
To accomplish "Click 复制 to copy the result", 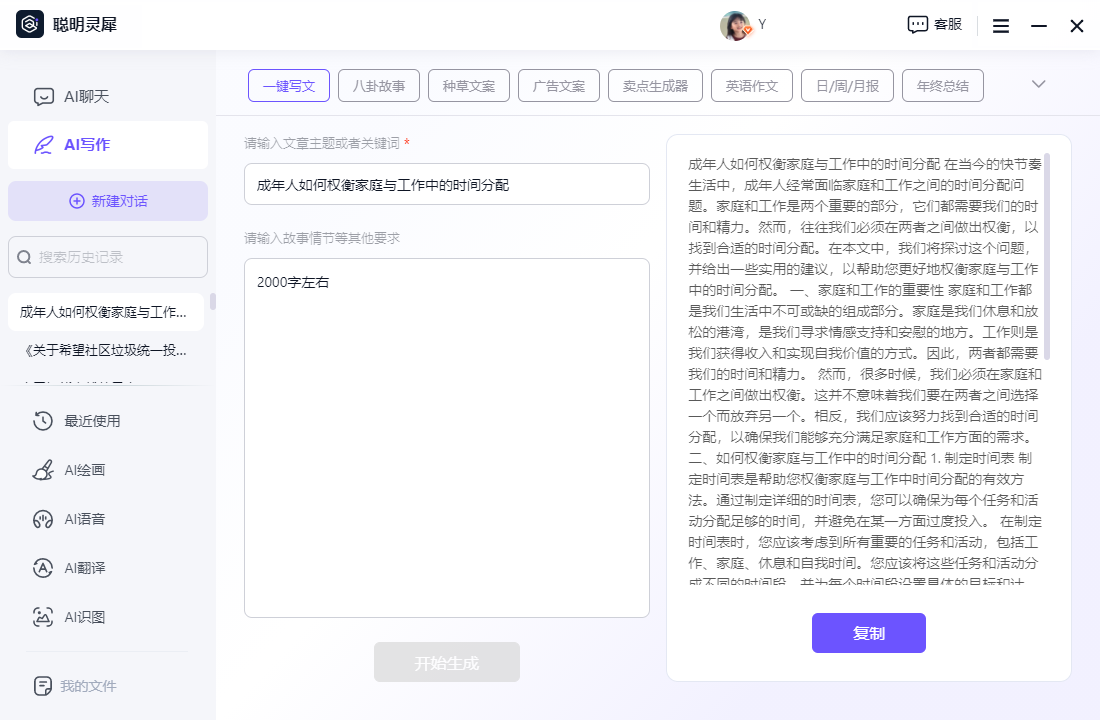I will click(x=868, y=633).
